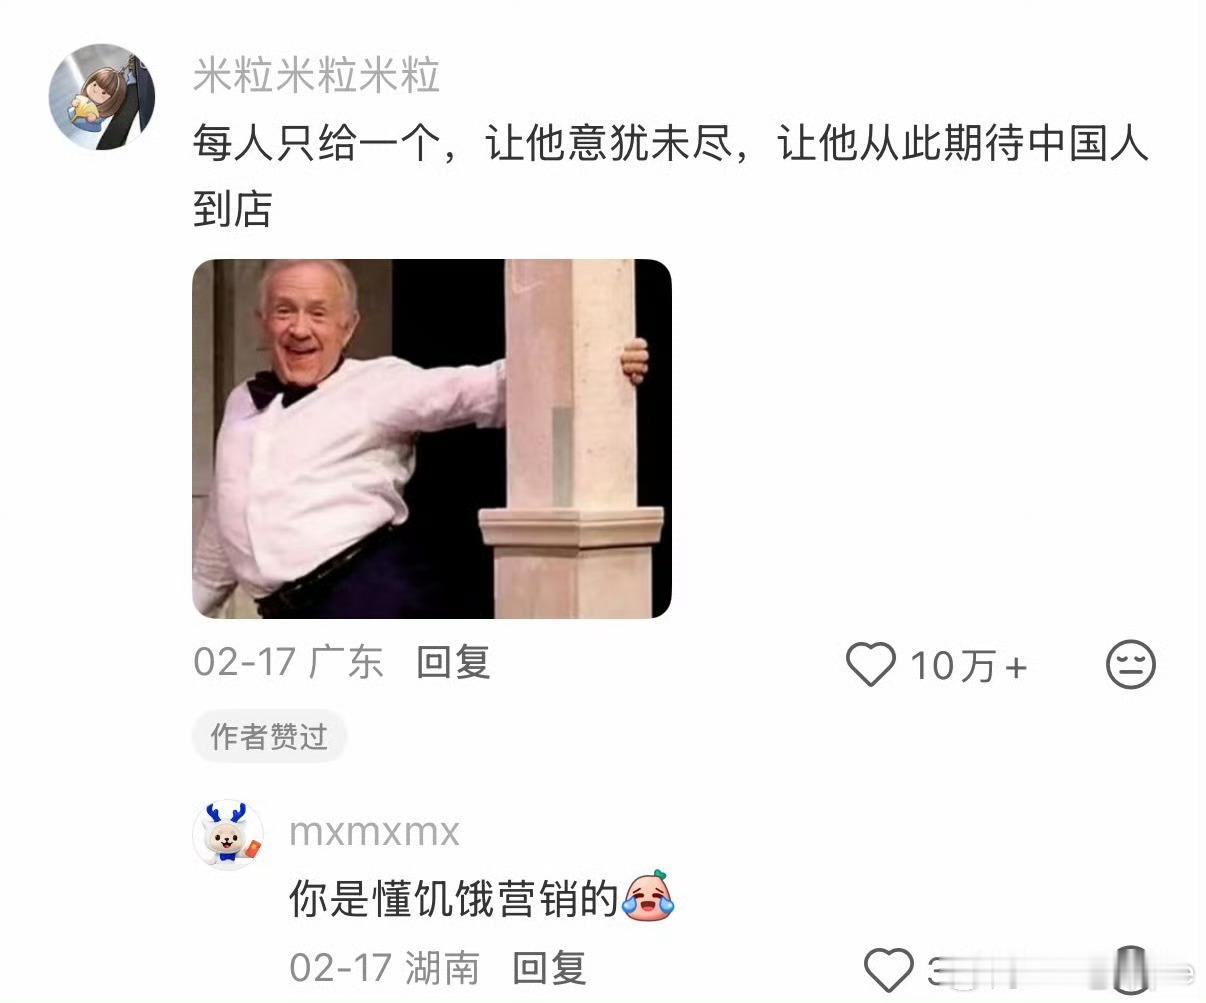
Task: Like the mxmxmx reply with its heart
Action: [888, 969]
